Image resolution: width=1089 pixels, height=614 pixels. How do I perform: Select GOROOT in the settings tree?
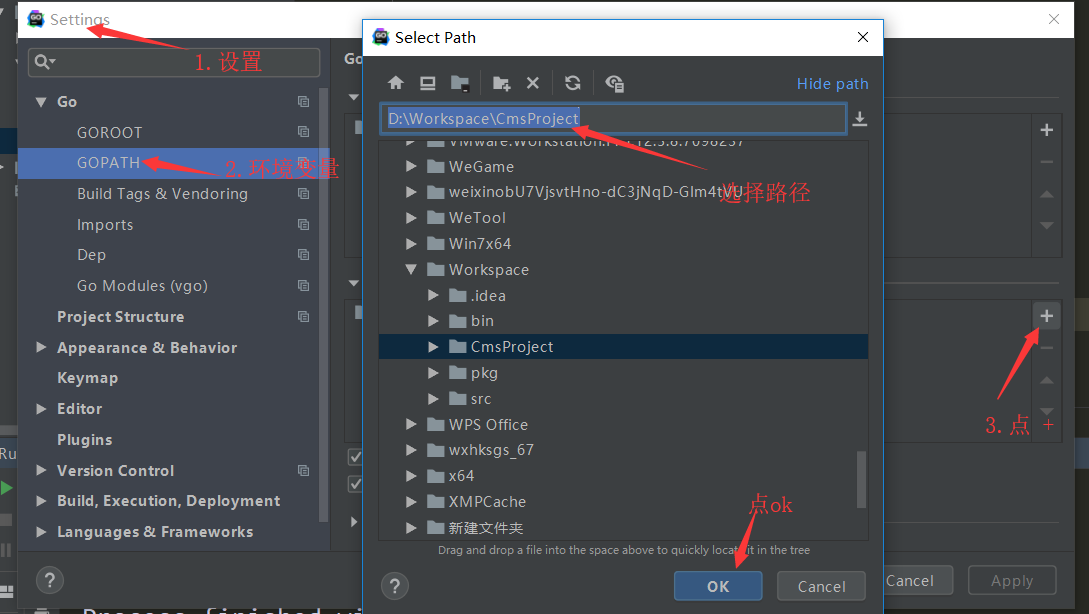(x=109, y=133)
